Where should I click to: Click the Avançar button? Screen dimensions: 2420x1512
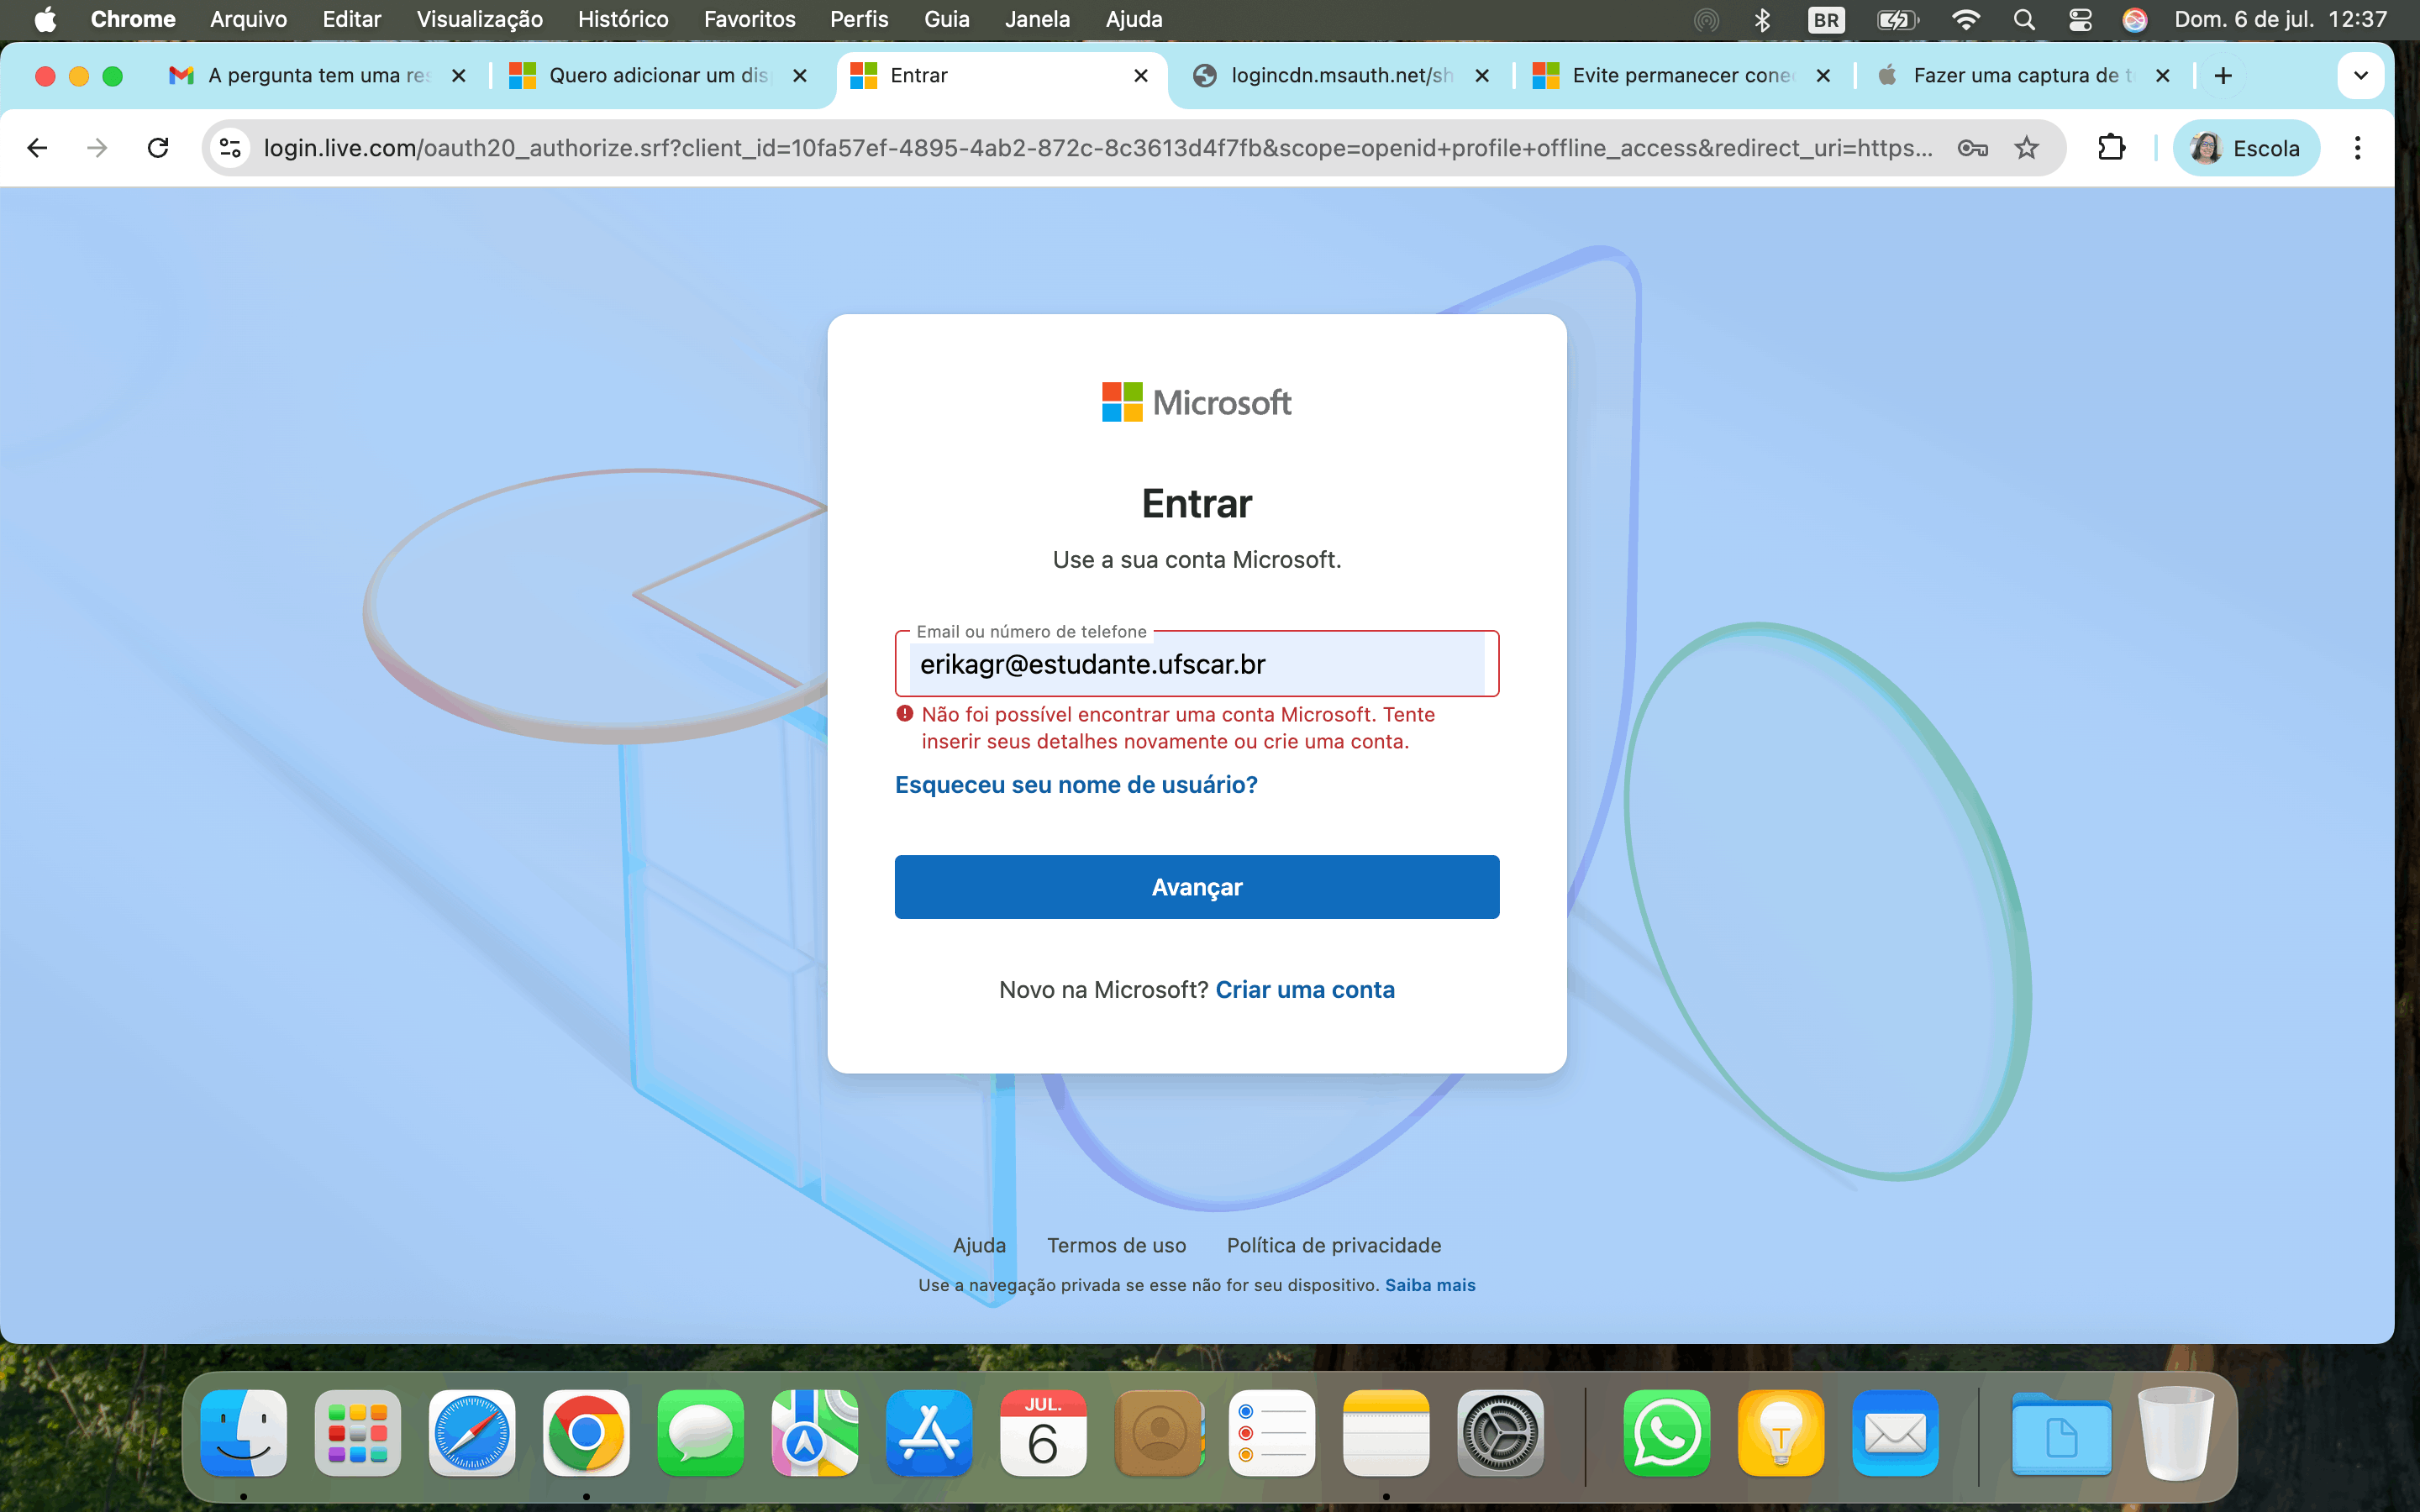1196,887
